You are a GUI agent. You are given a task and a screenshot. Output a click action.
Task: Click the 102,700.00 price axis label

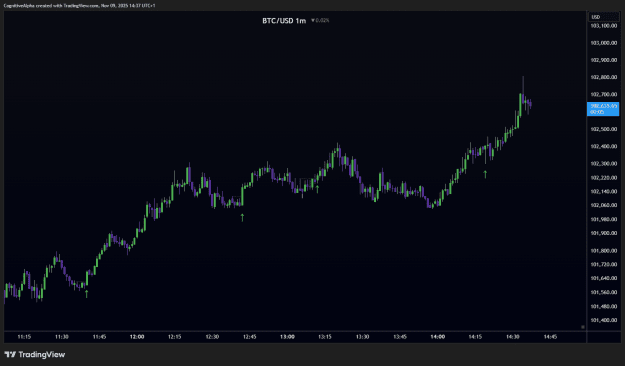pyautogui.click(x=603, y=94)
